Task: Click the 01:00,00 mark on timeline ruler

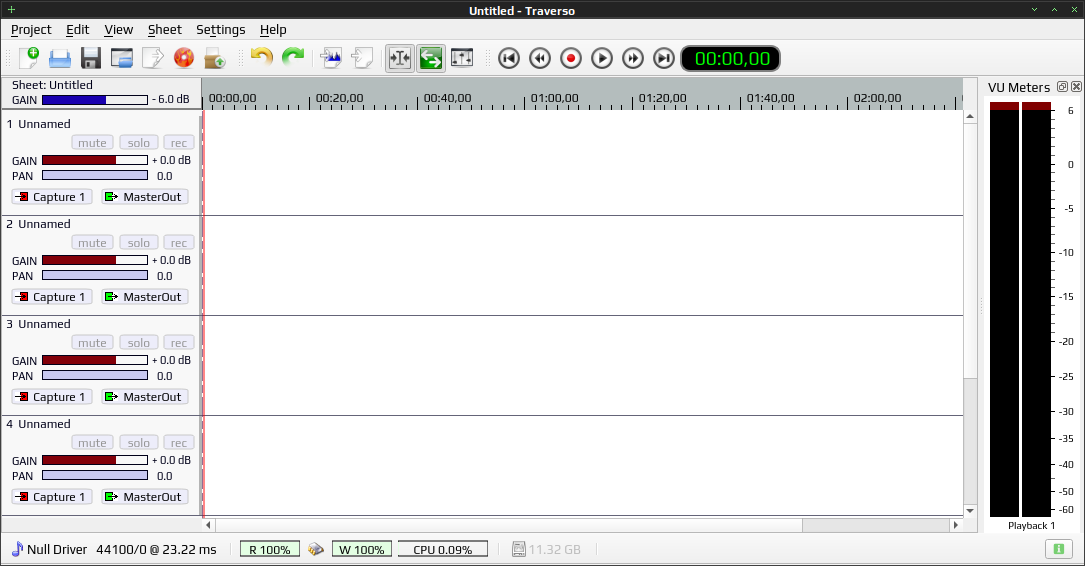Action: click(554, 98)
